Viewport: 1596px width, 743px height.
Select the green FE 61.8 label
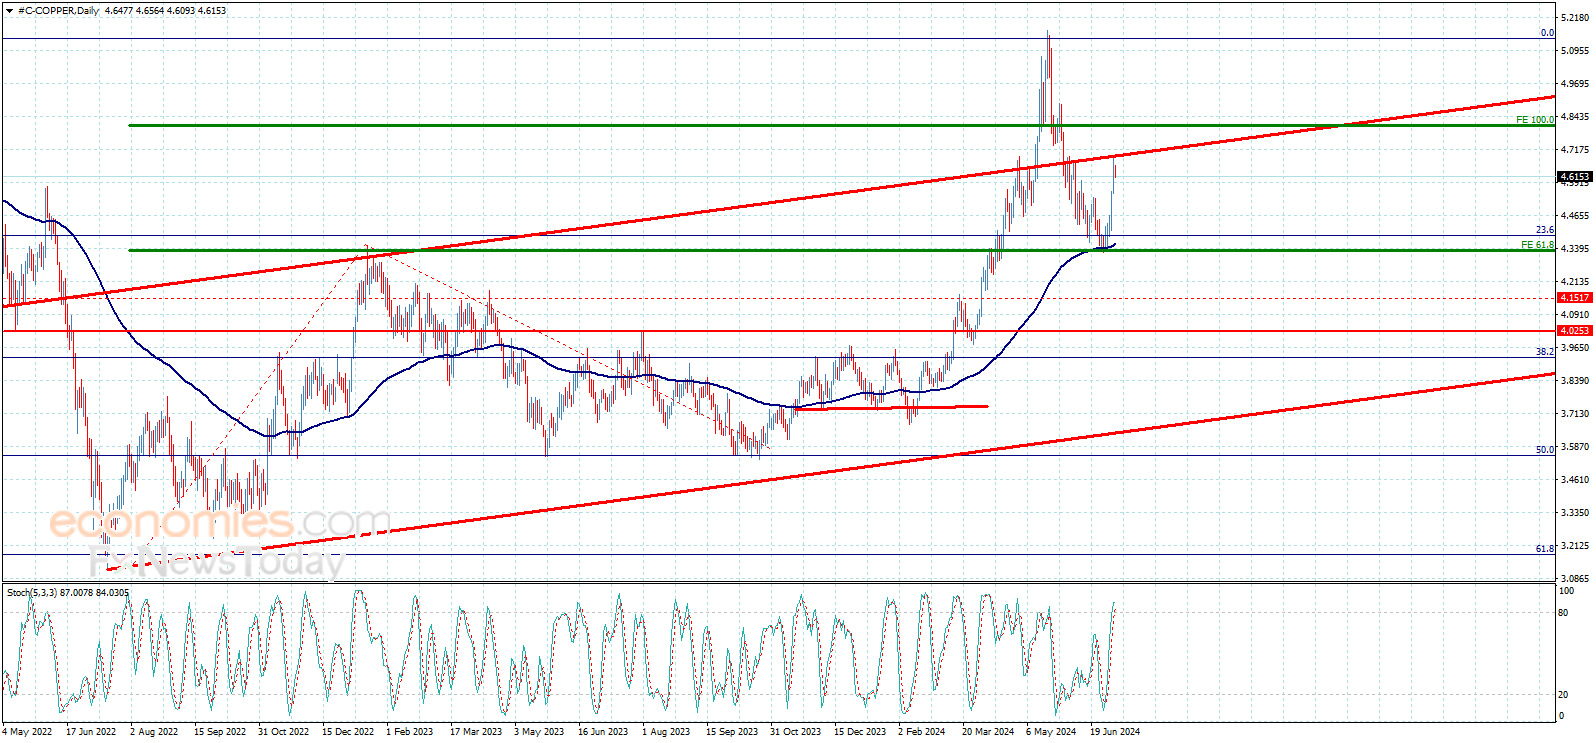coord(1538,245)
